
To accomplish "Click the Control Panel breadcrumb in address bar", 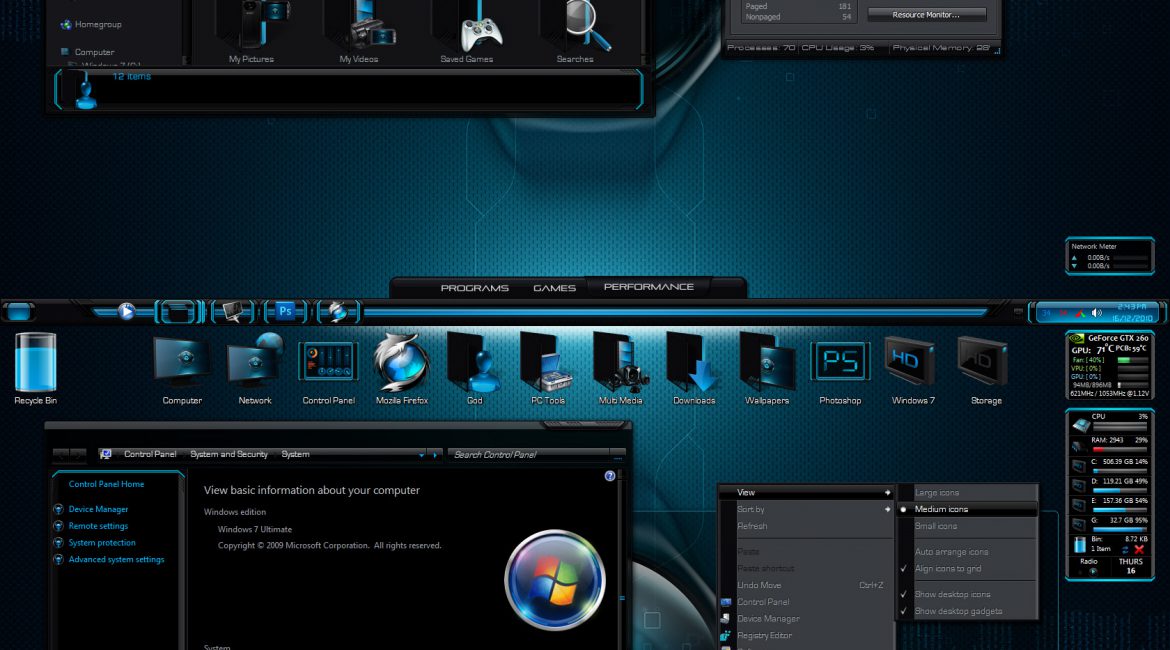I will coord(150,454).
